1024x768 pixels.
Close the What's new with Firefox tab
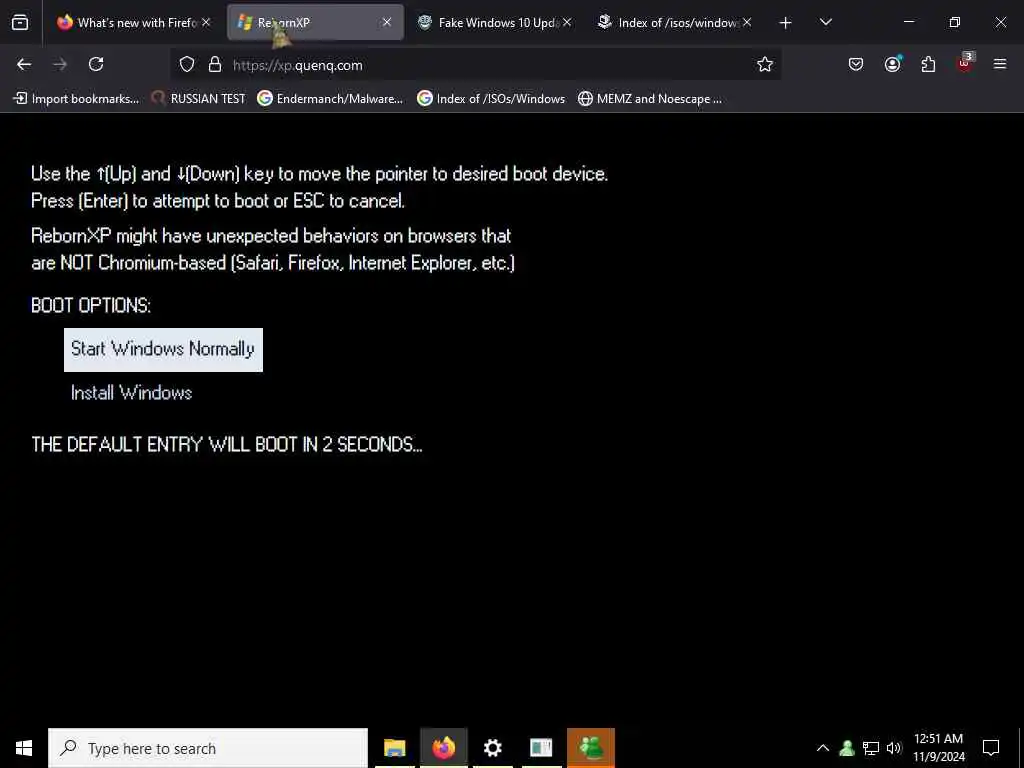(x=206, y=22)
